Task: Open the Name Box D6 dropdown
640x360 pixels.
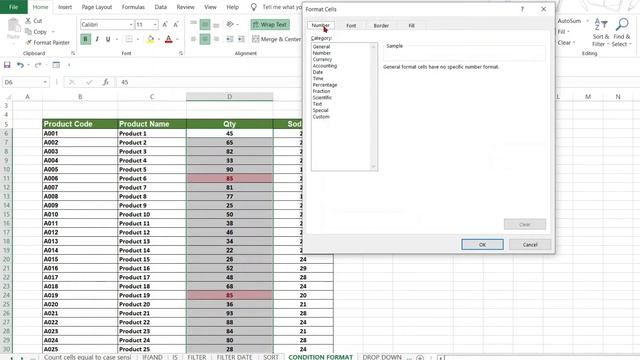Action: (45, 82)
